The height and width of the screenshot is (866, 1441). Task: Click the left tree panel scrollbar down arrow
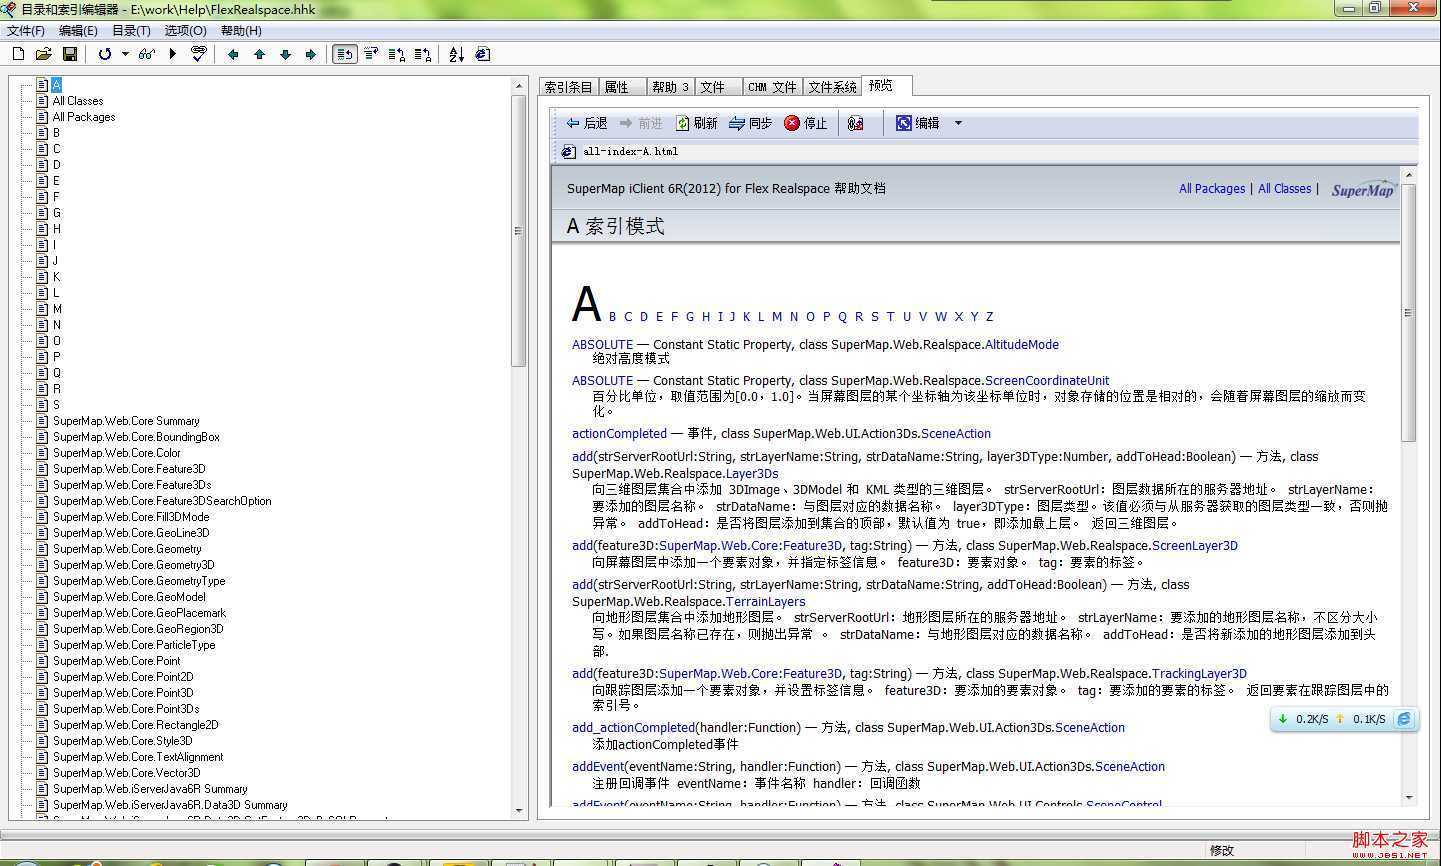click(519, 811)
